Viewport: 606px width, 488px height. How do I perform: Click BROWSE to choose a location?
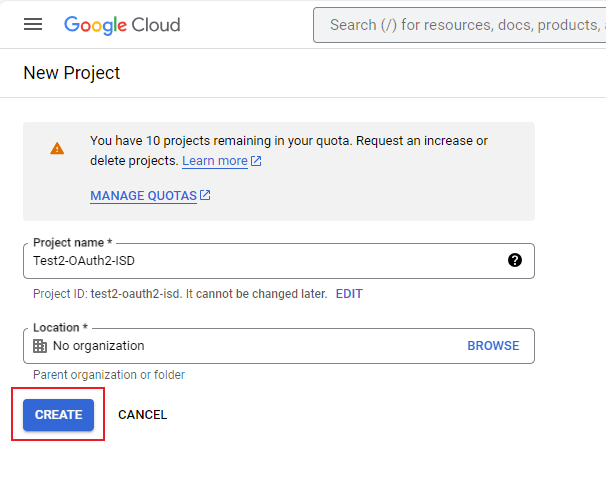pos(493,346)
